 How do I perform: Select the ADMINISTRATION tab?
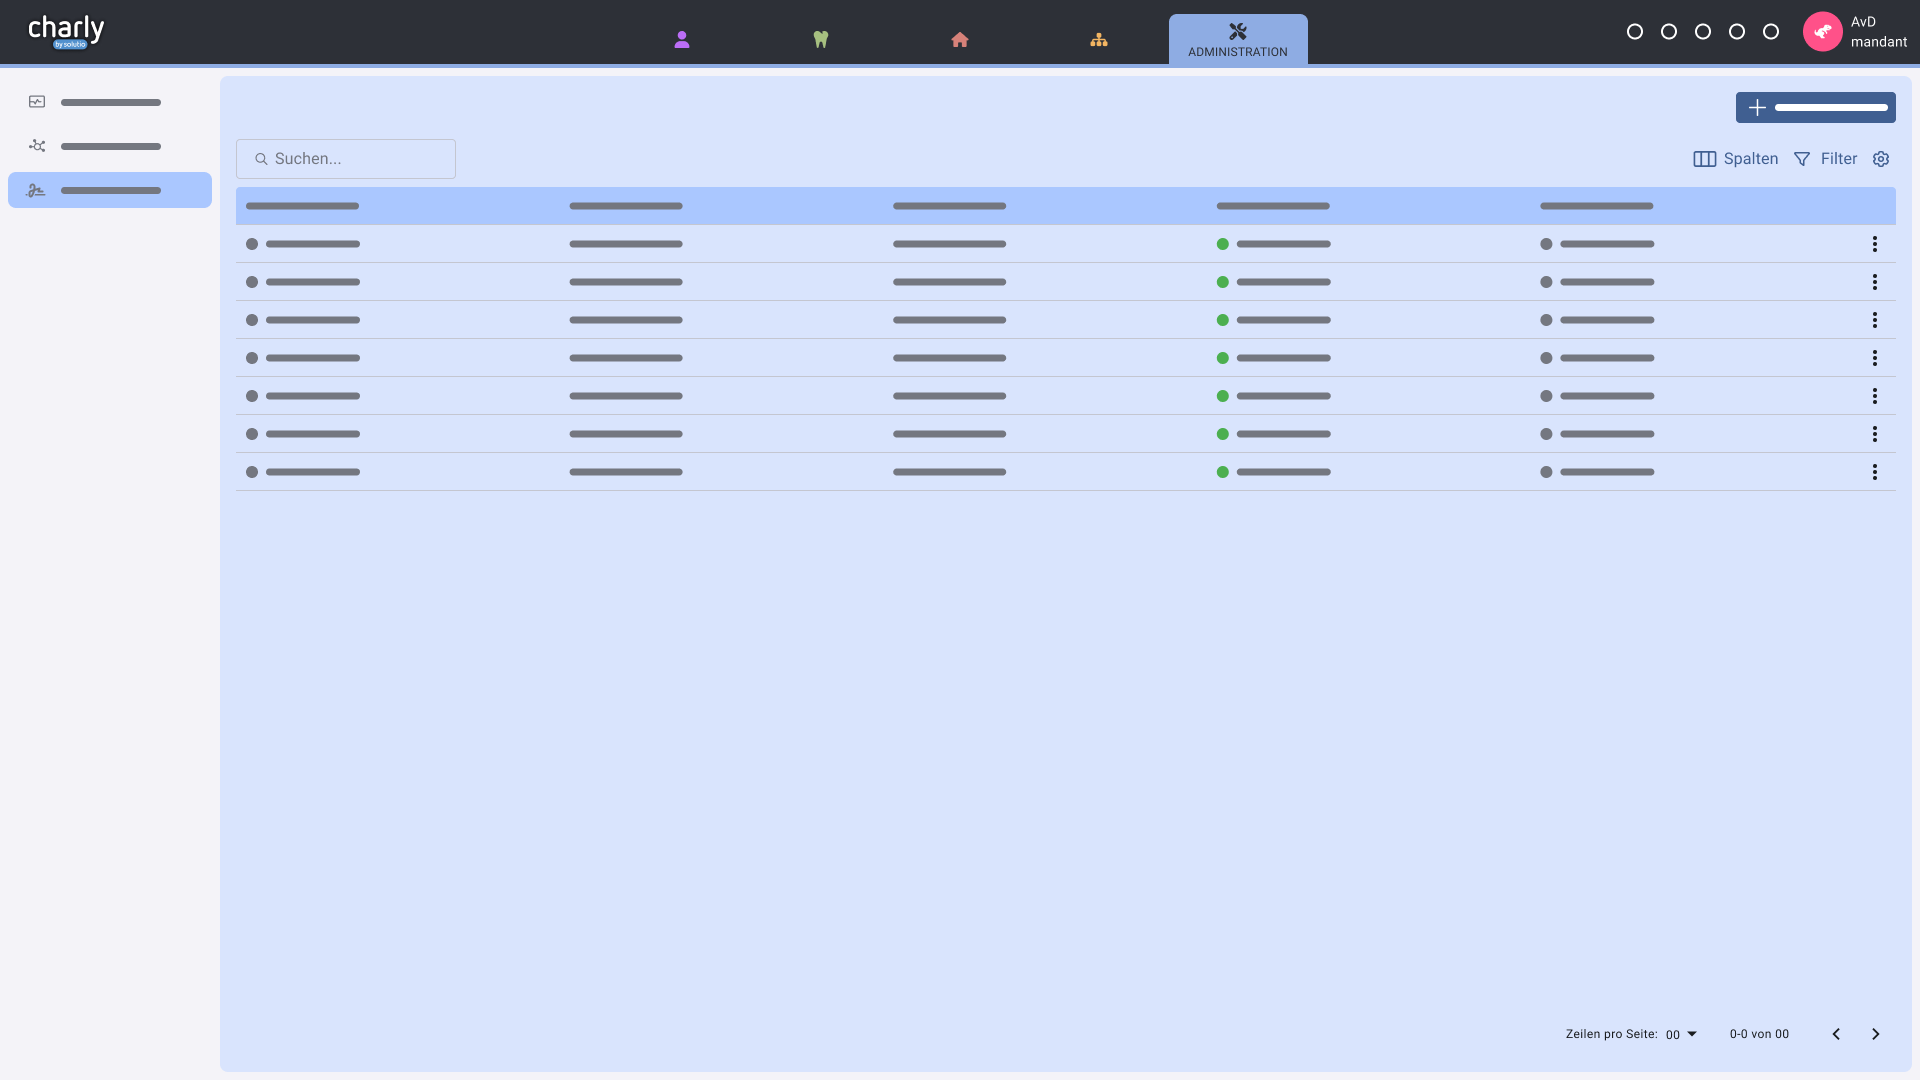click(x=1238, y=40)
